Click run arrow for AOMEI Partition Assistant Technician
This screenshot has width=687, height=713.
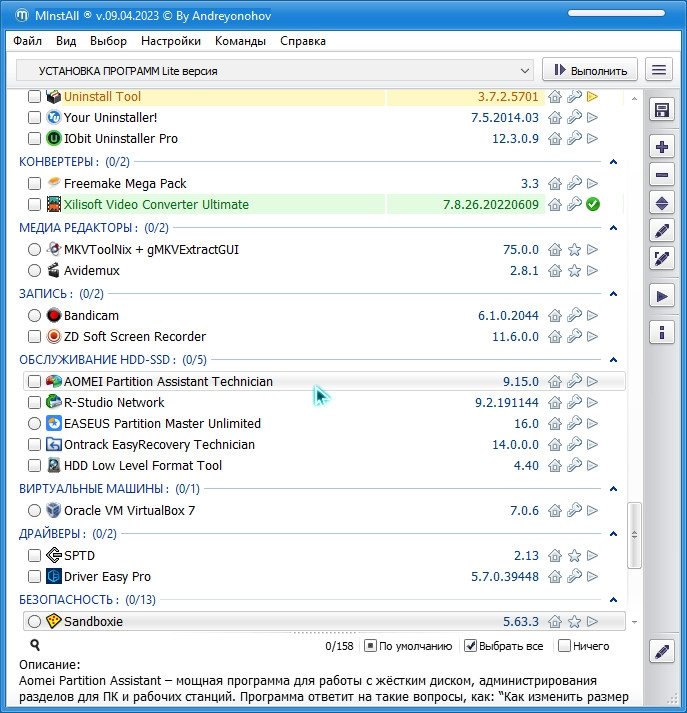point(592,381)
